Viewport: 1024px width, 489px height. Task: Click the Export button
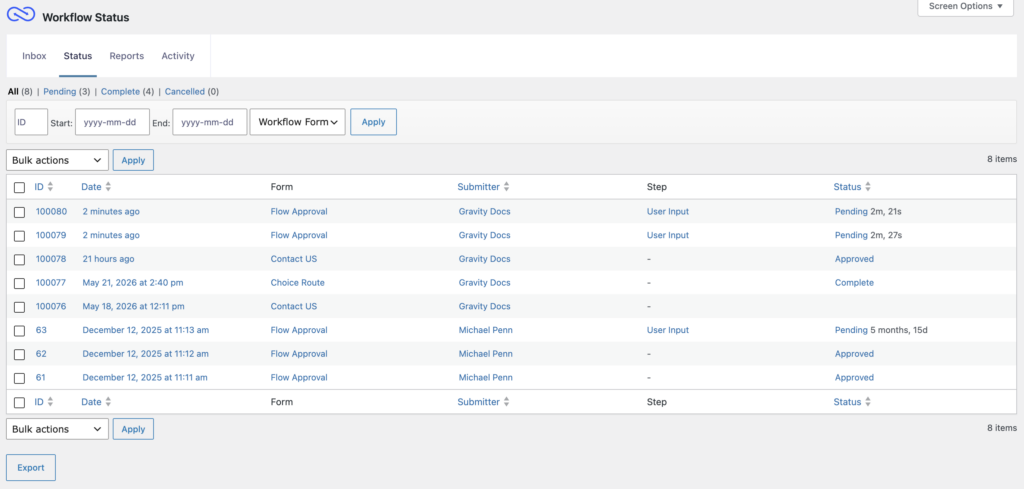pos(31,467)
